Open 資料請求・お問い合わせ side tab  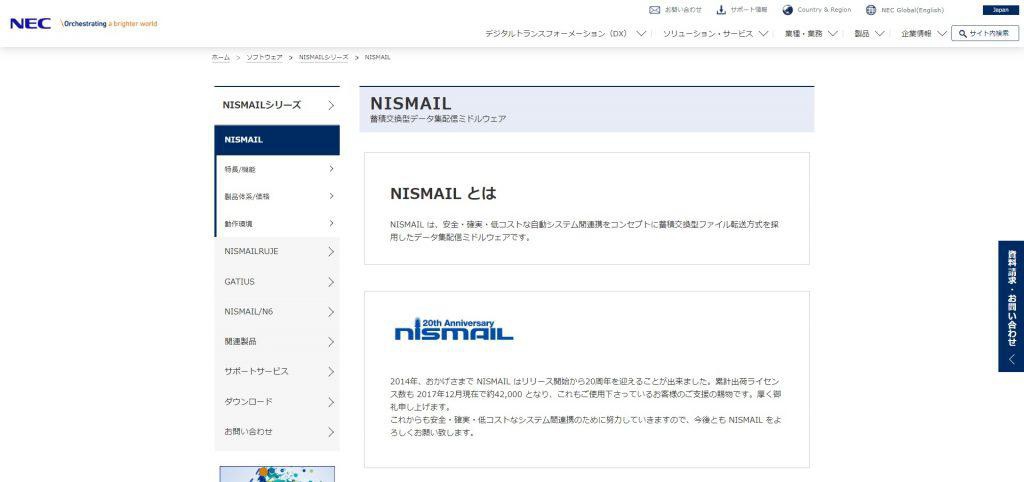pyautogui.click(x=1011, y=306)
